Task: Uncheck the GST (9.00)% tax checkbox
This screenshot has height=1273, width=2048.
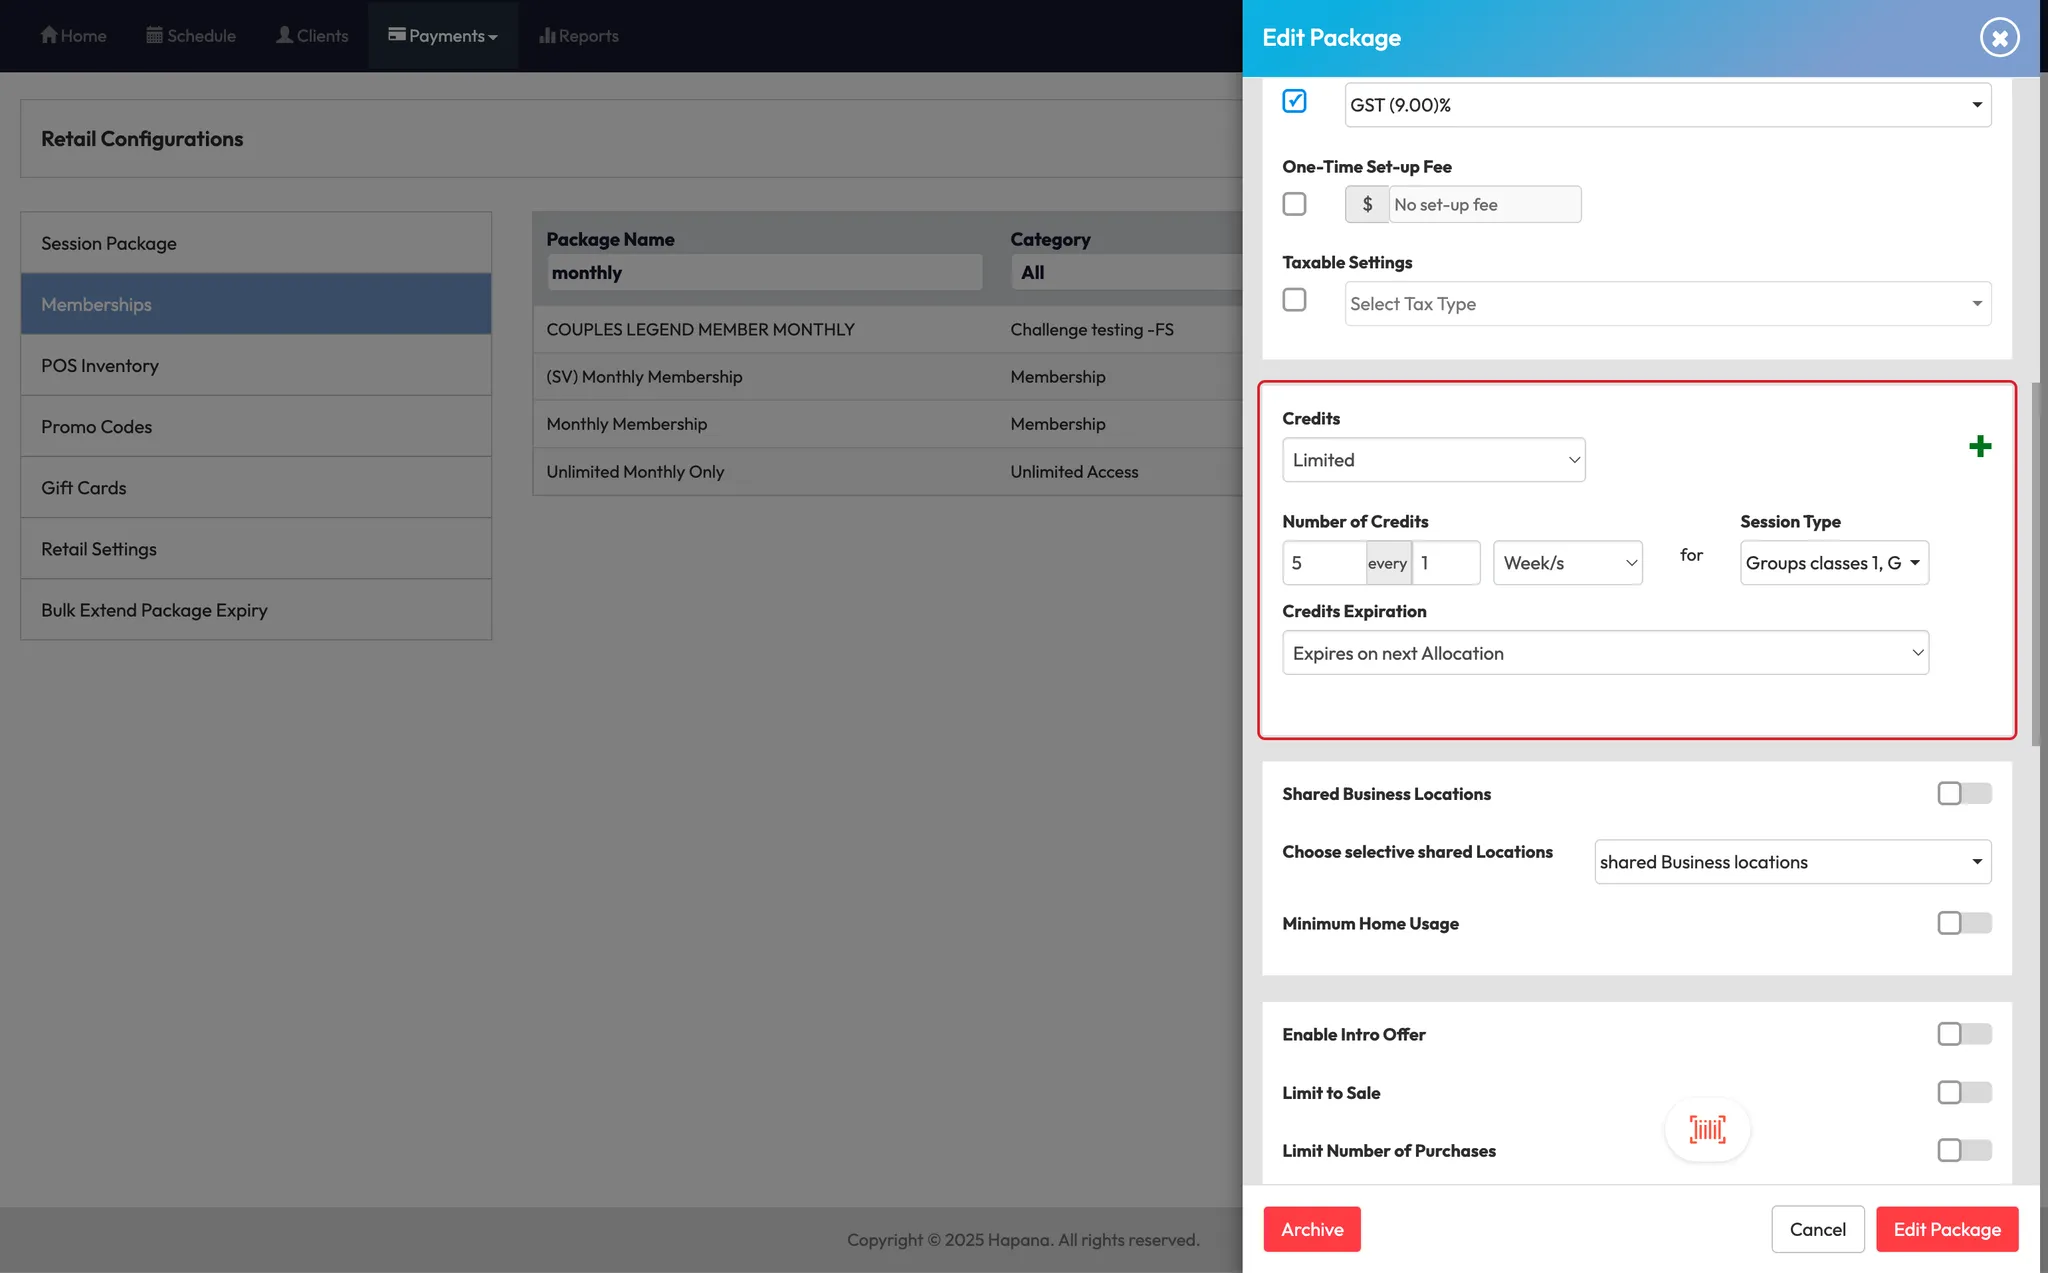Action: [x=1294, y=101]
